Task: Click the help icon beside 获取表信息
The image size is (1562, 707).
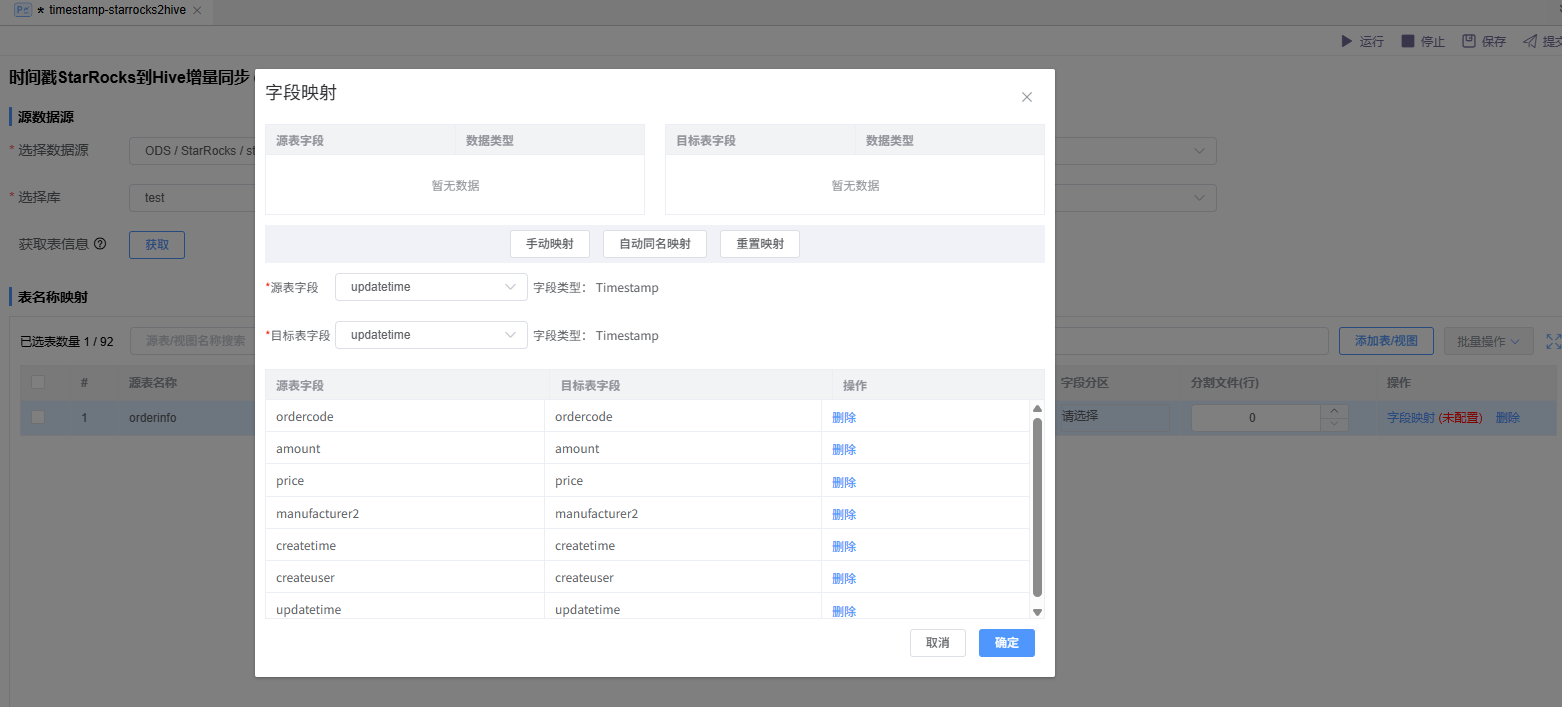Action: [x=100, y=244]
